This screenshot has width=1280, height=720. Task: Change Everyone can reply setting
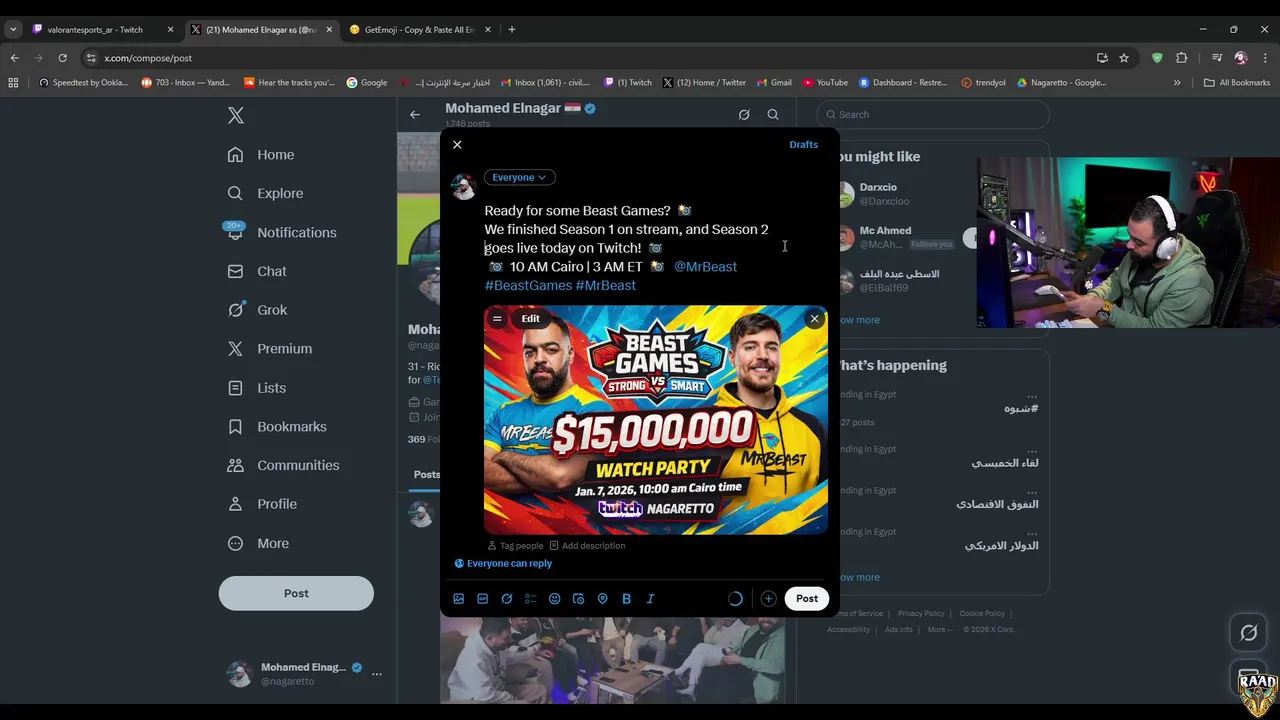tap(503, 563)
